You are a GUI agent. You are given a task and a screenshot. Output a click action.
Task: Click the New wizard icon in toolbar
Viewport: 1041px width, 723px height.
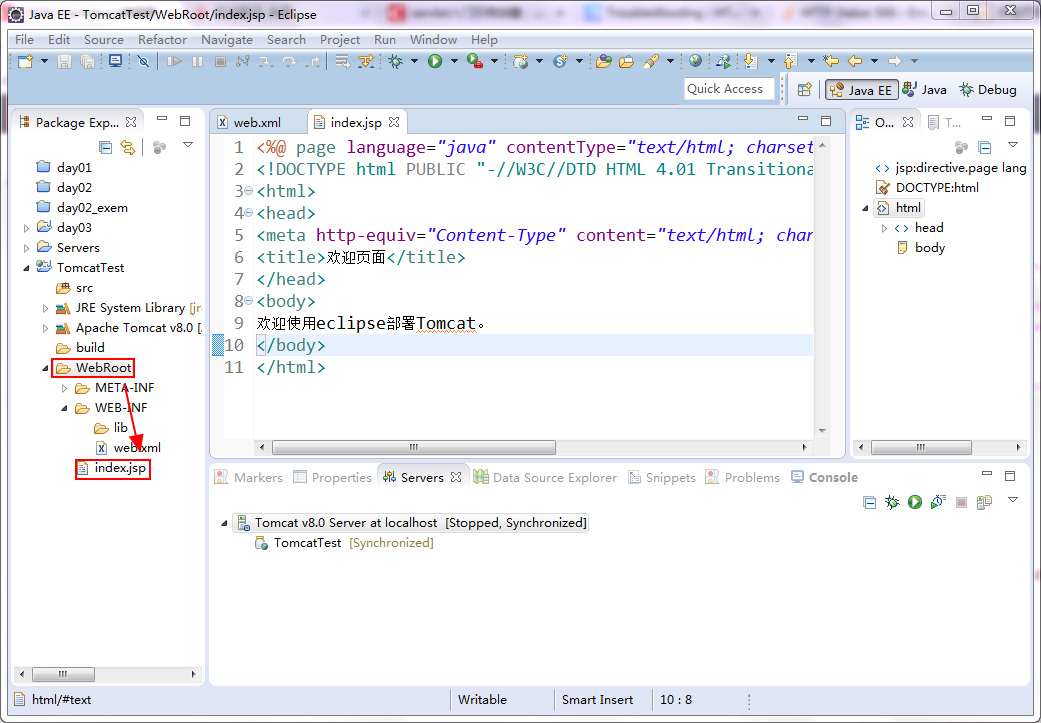point(25,62)
